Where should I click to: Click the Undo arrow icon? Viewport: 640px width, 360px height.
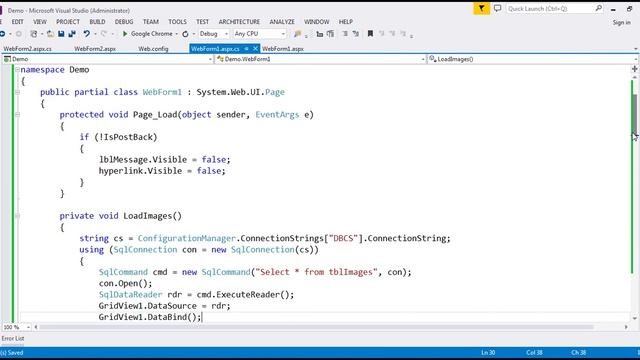[87, 34]
